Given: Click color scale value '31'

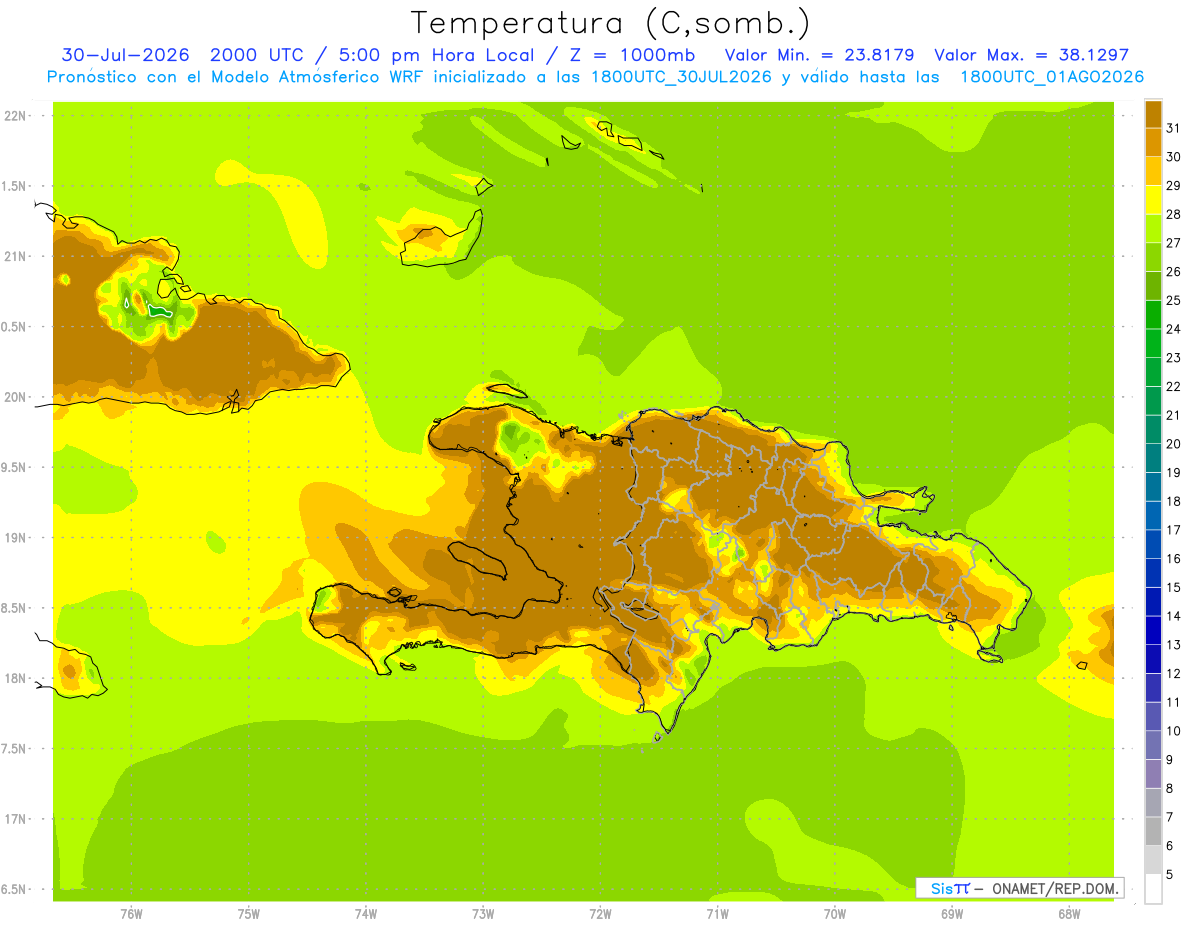Looking at the screenshot, I should (1174, 128).
